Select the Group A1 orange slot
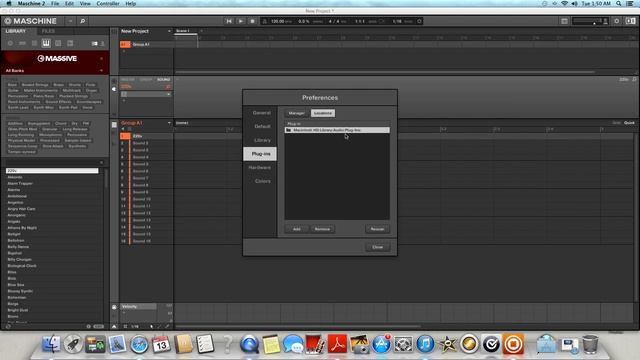 coord(125,44)
